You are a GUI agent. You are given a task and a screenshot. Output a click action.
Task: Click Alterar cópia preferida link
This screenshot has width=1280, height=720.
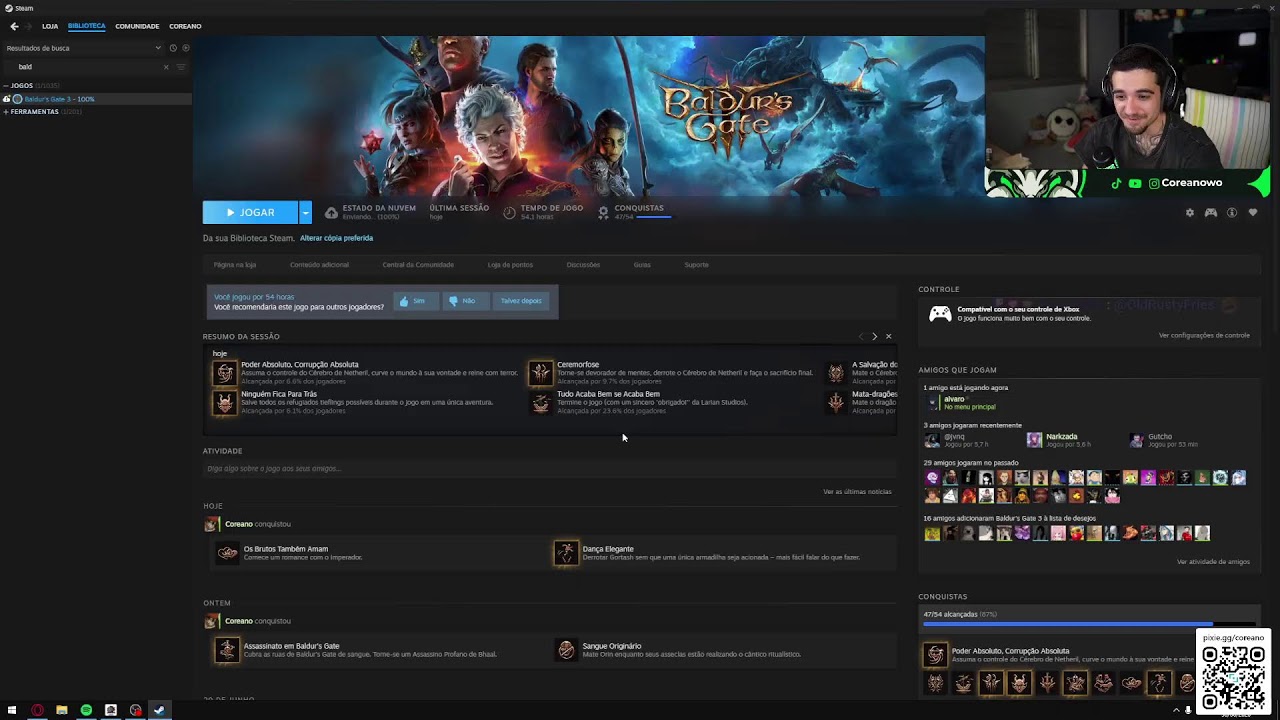336,238
